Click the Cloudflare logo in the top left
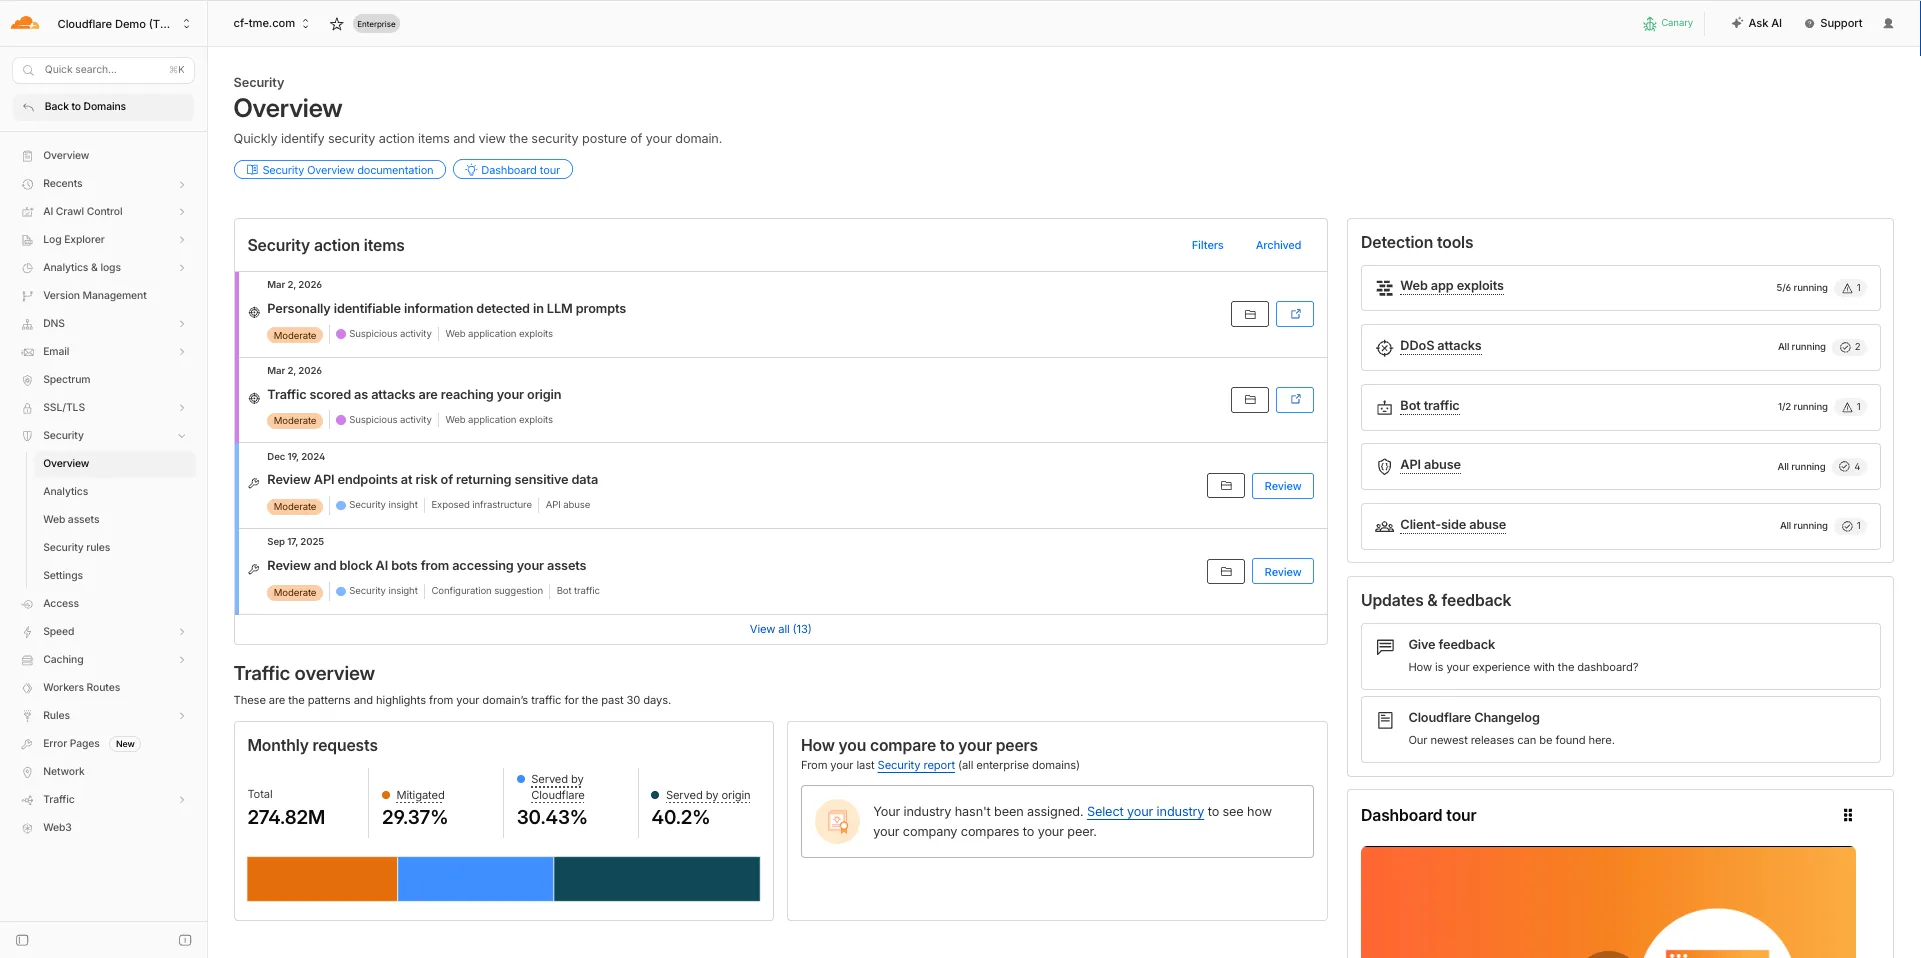Image resolution: width=1921 pixels, height=958 pixels. click(25, 22)
